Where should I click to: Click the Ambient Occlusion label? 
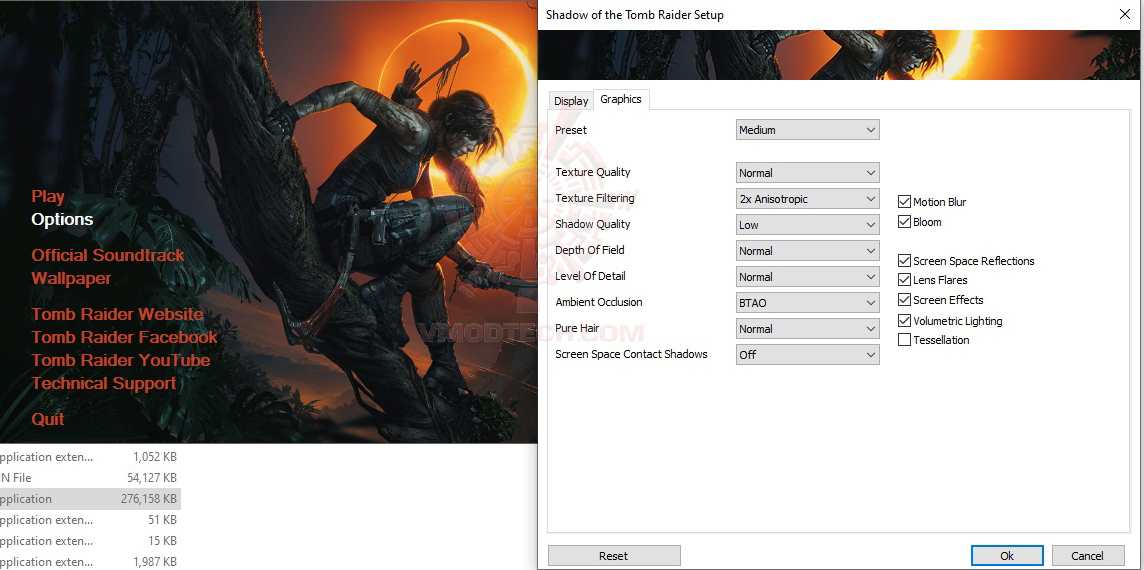[x=599, y=302]
